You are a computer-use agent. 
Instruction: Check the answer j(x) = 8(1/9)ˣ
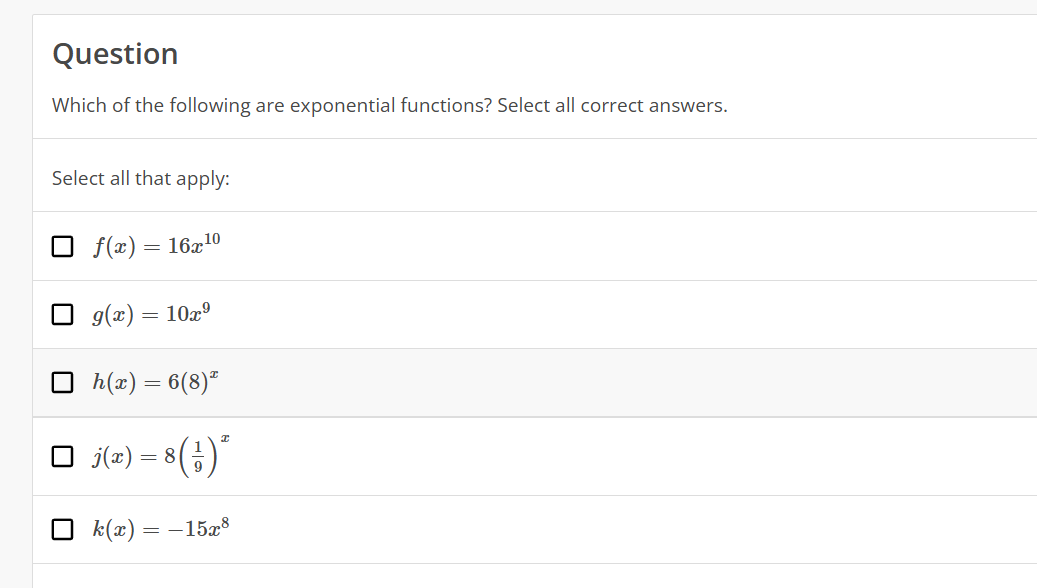point(62,457)
